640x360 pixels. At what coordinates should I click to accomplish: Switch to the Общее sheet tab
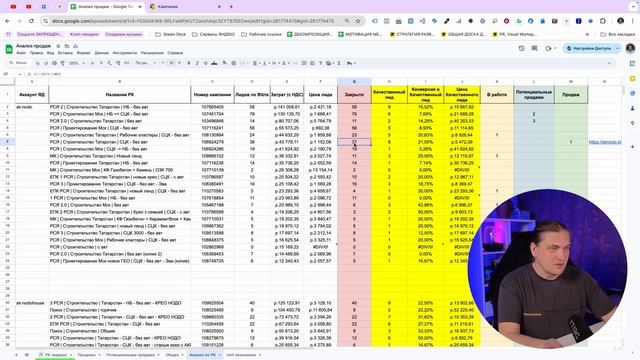[x=172, y=355]
